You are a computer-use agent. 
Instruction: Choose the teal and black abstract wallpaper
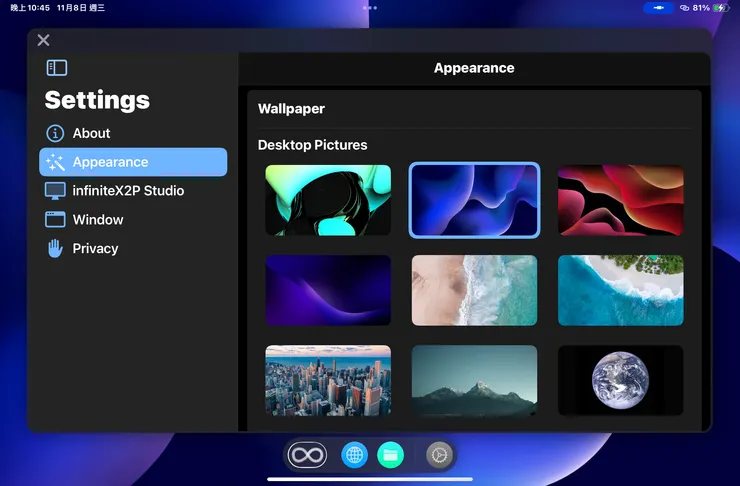[328, 200]
